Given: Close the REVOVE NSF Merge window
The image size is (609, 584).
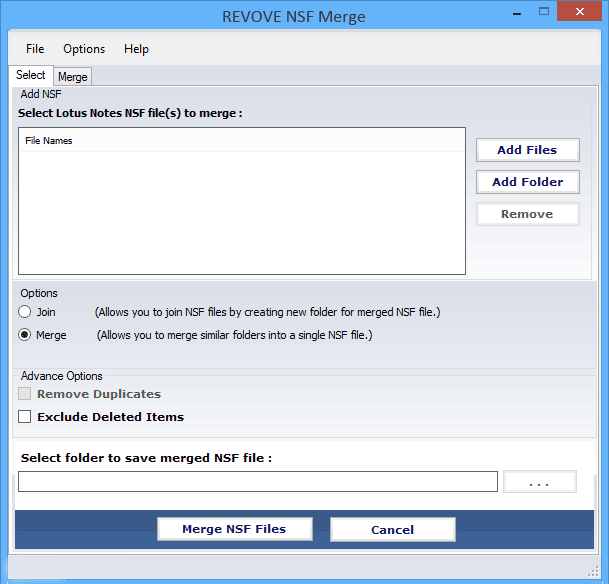Looking at the screenshot, I should [x=579, y=12].
